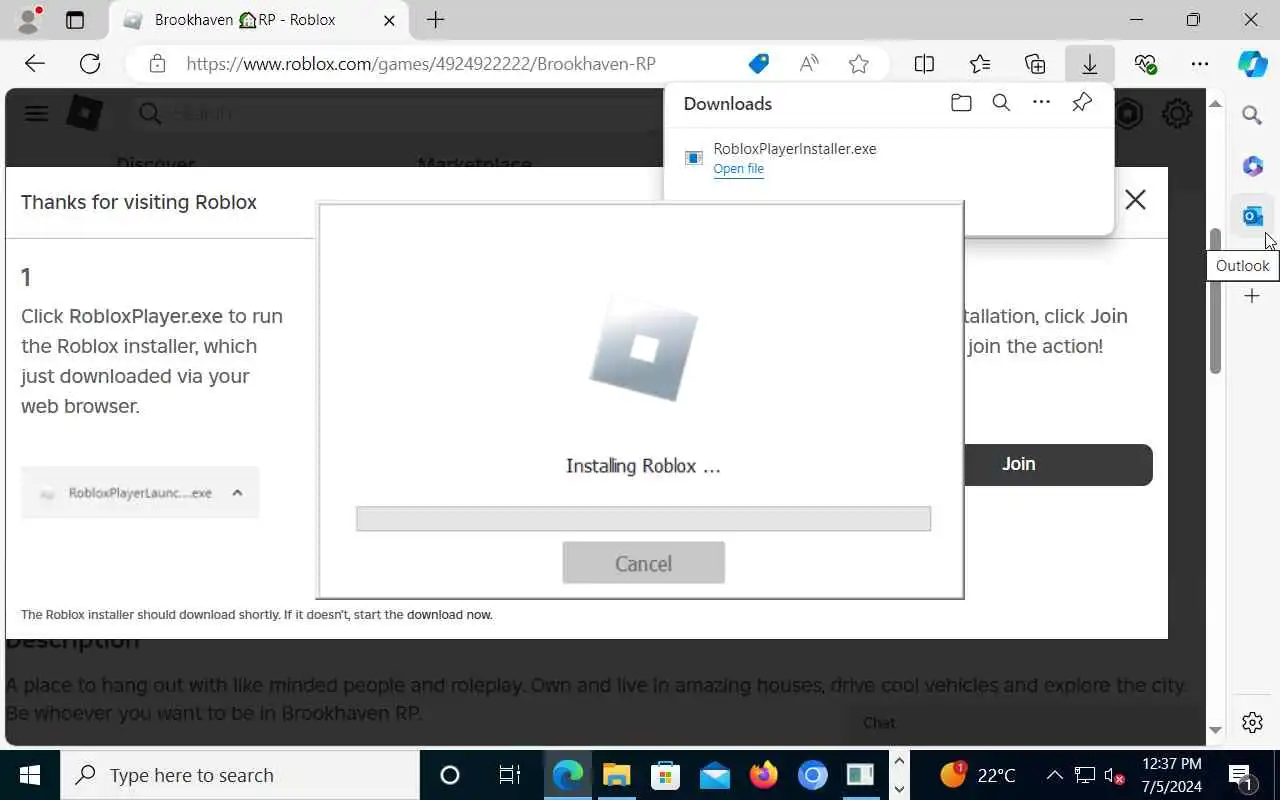Viewport: 1280px width, 800px height.
Task: Open the notification center icon
Action: [1241, 775]
